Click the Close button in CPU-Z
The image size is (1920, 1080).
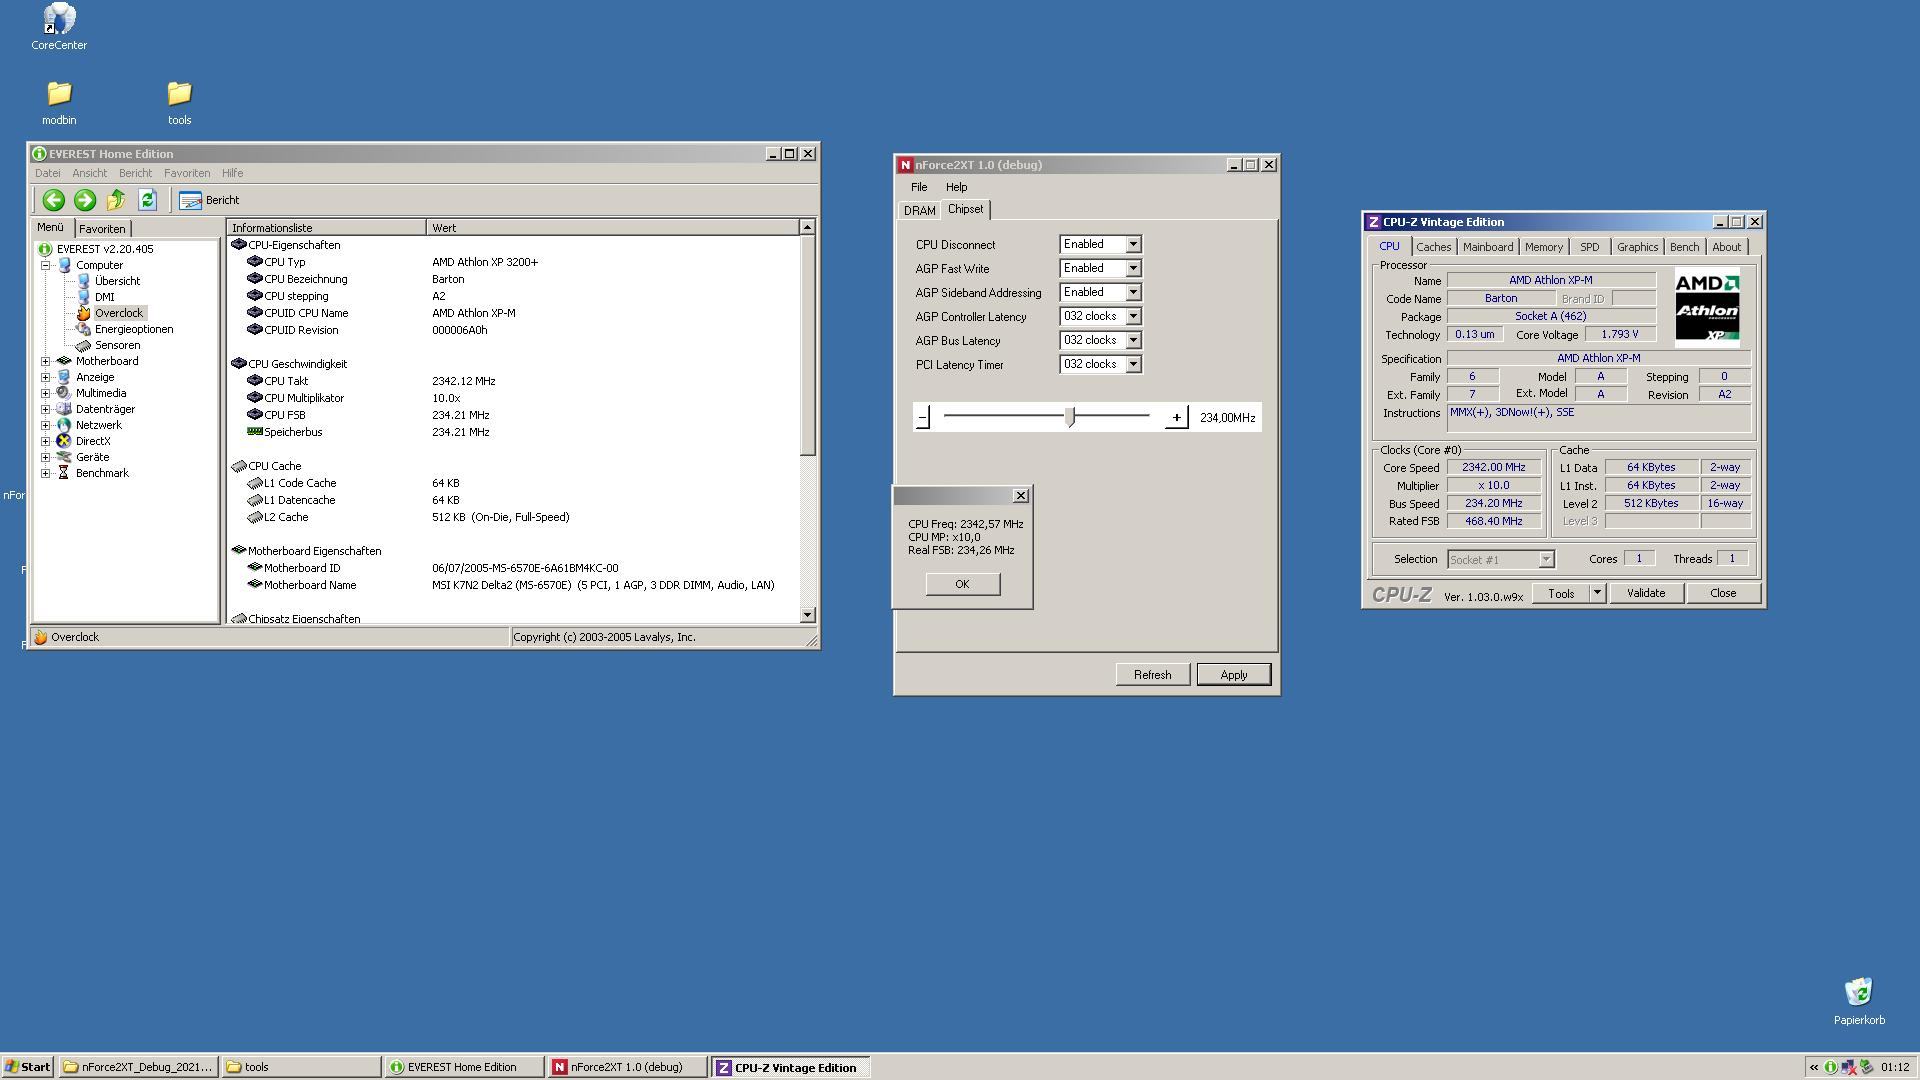(1723, 594)
